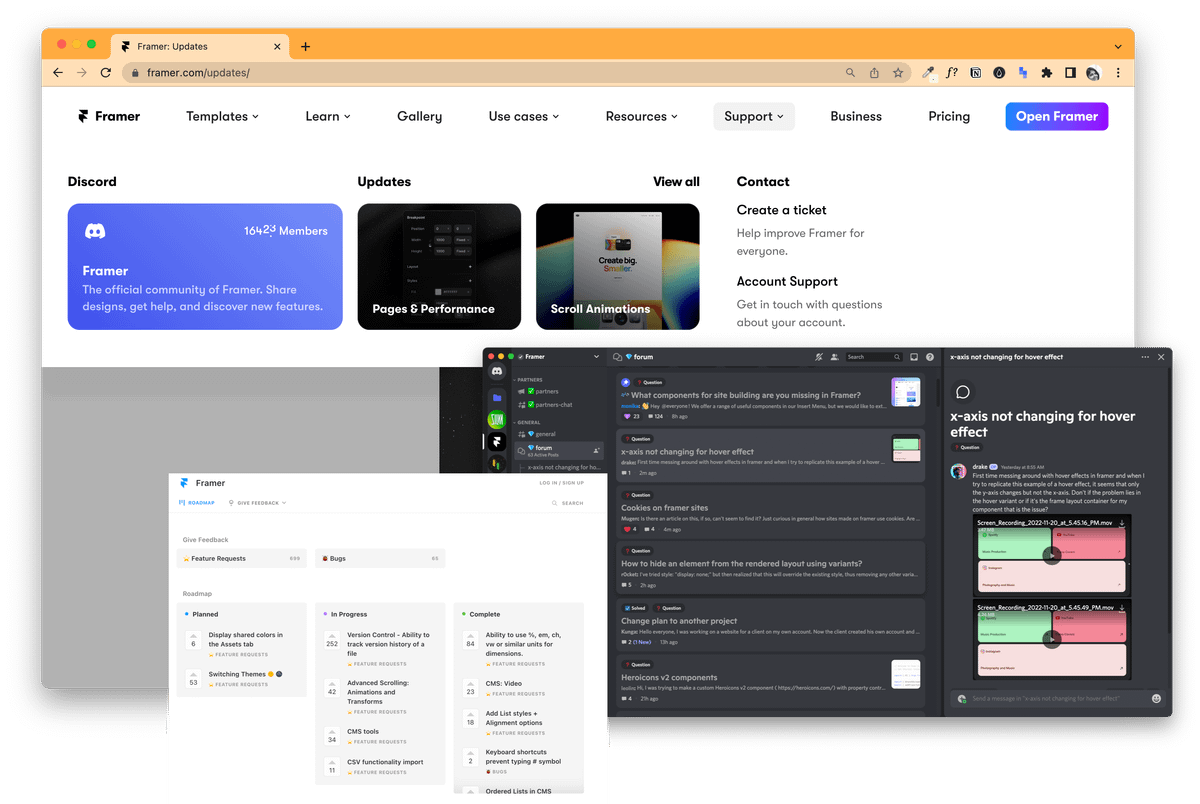Show the member list in Discord
The height and width of the screenshot is (804, 1200).
[834, 357]
